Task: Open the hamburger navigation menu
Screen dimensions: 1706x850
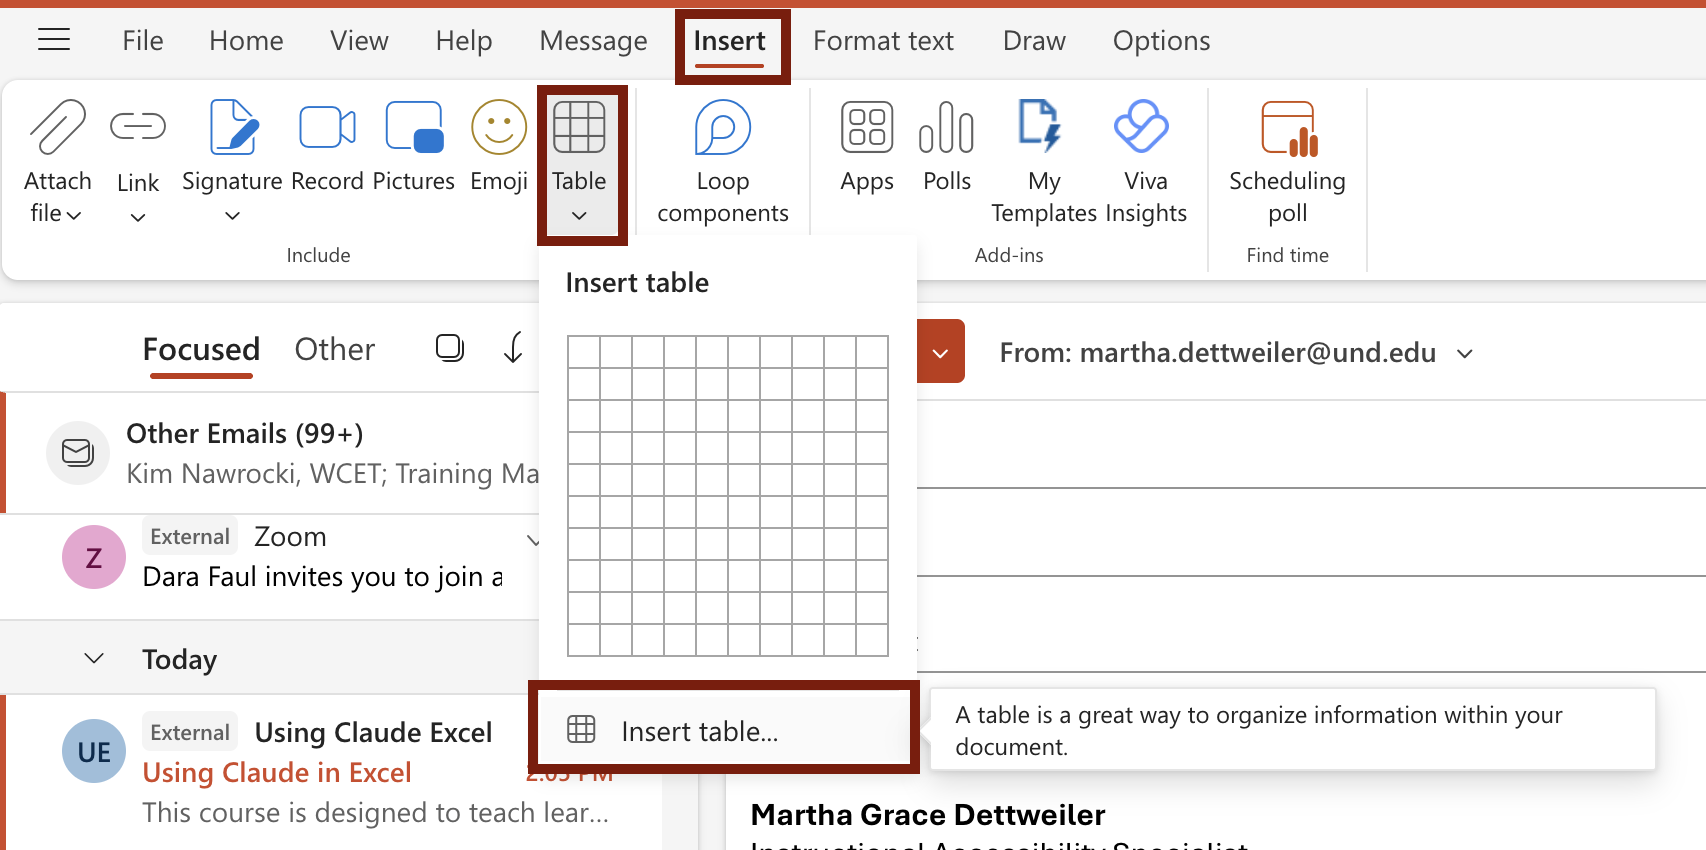Action: (x=54, y=40)
